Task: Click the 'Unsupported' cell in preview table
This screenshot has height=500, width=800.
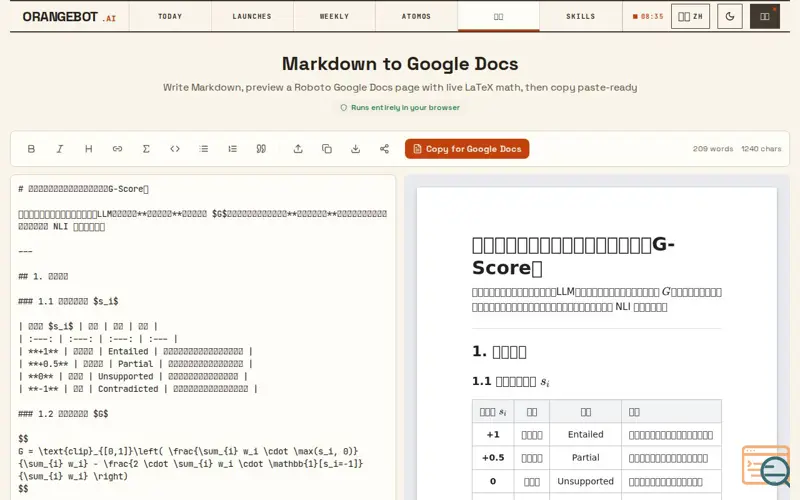Action: [x=585, y=481]
